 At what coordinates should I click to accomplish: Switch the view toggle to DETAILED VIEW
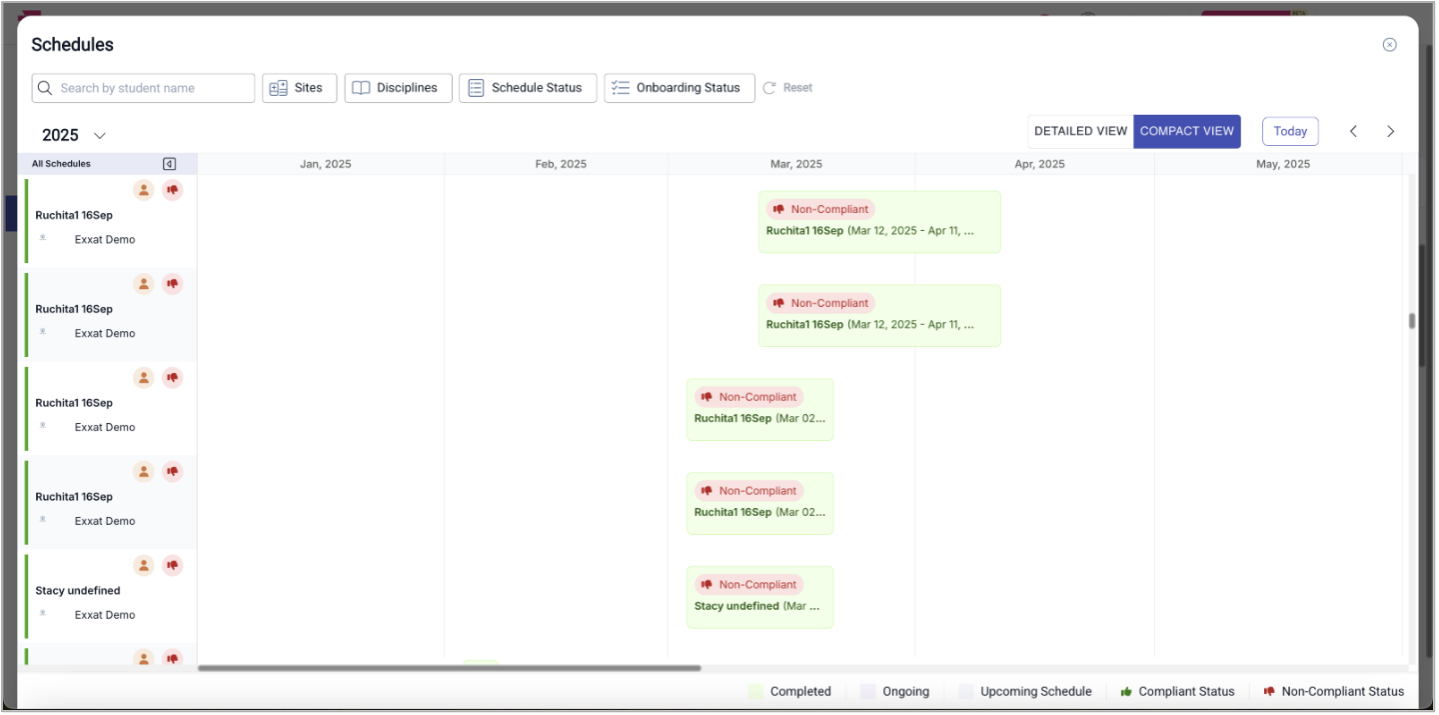[1080, 131]
